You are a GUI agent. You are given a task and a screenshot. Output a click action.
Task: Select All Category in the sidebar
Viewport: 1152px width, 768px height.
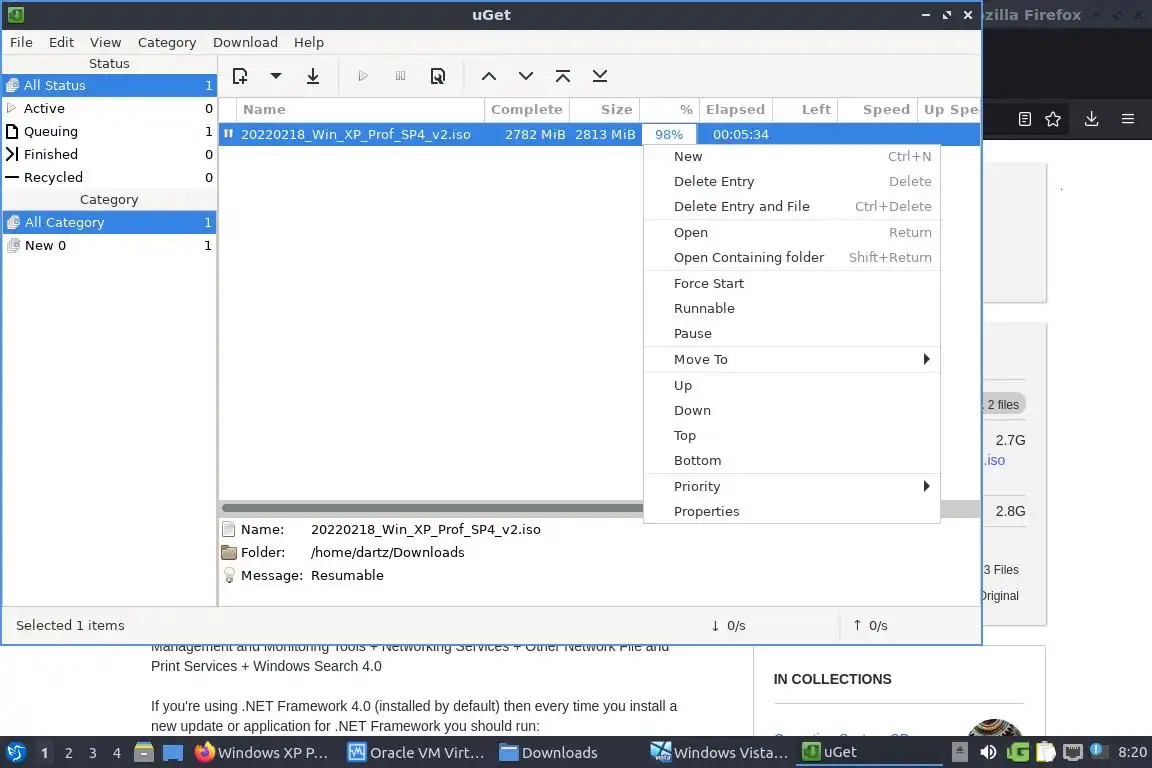pos(109,222)
